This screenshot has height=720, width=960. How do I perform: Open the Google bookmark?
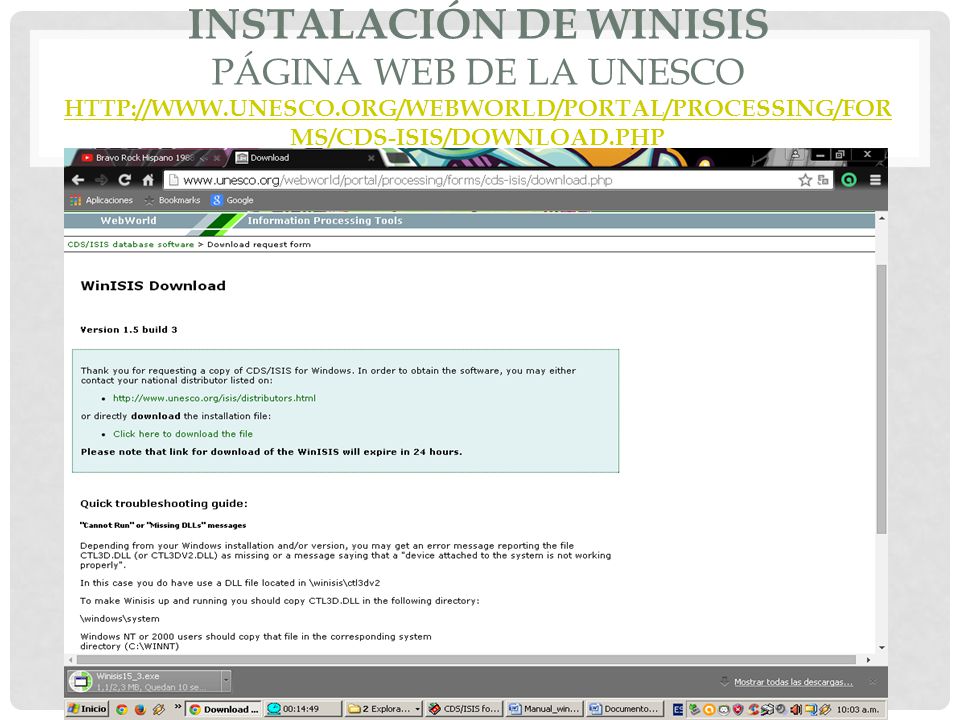click(232, 200)
